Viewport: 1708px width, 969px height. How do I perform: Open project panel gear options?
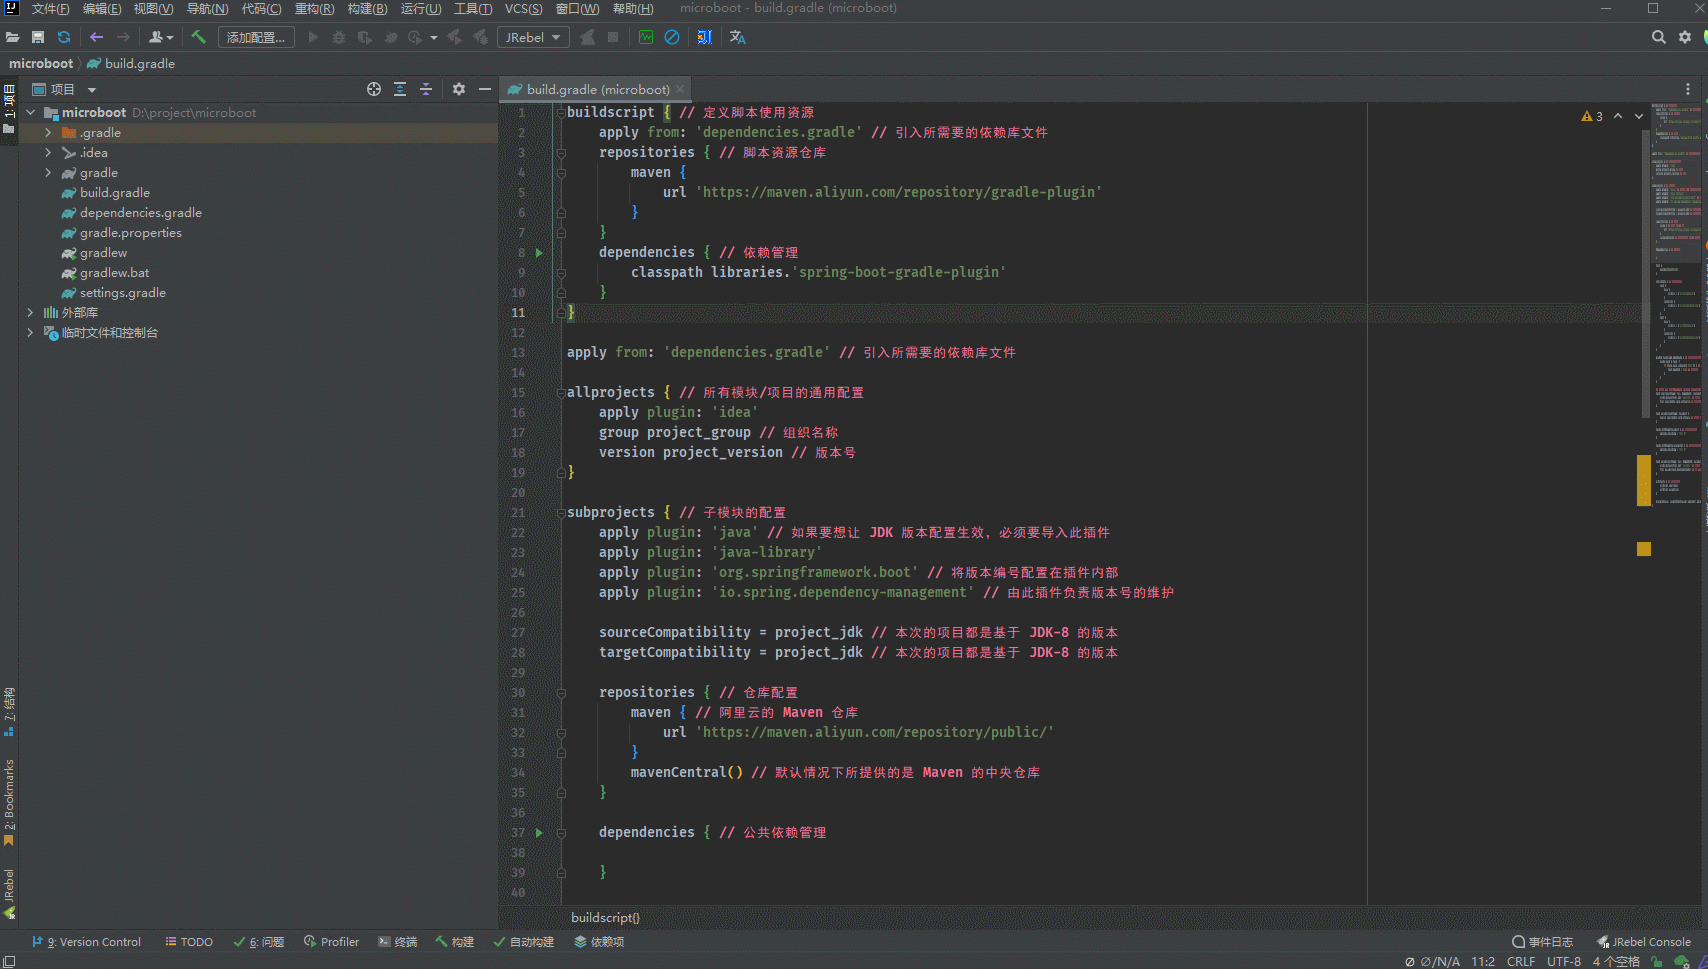[459, 89]
